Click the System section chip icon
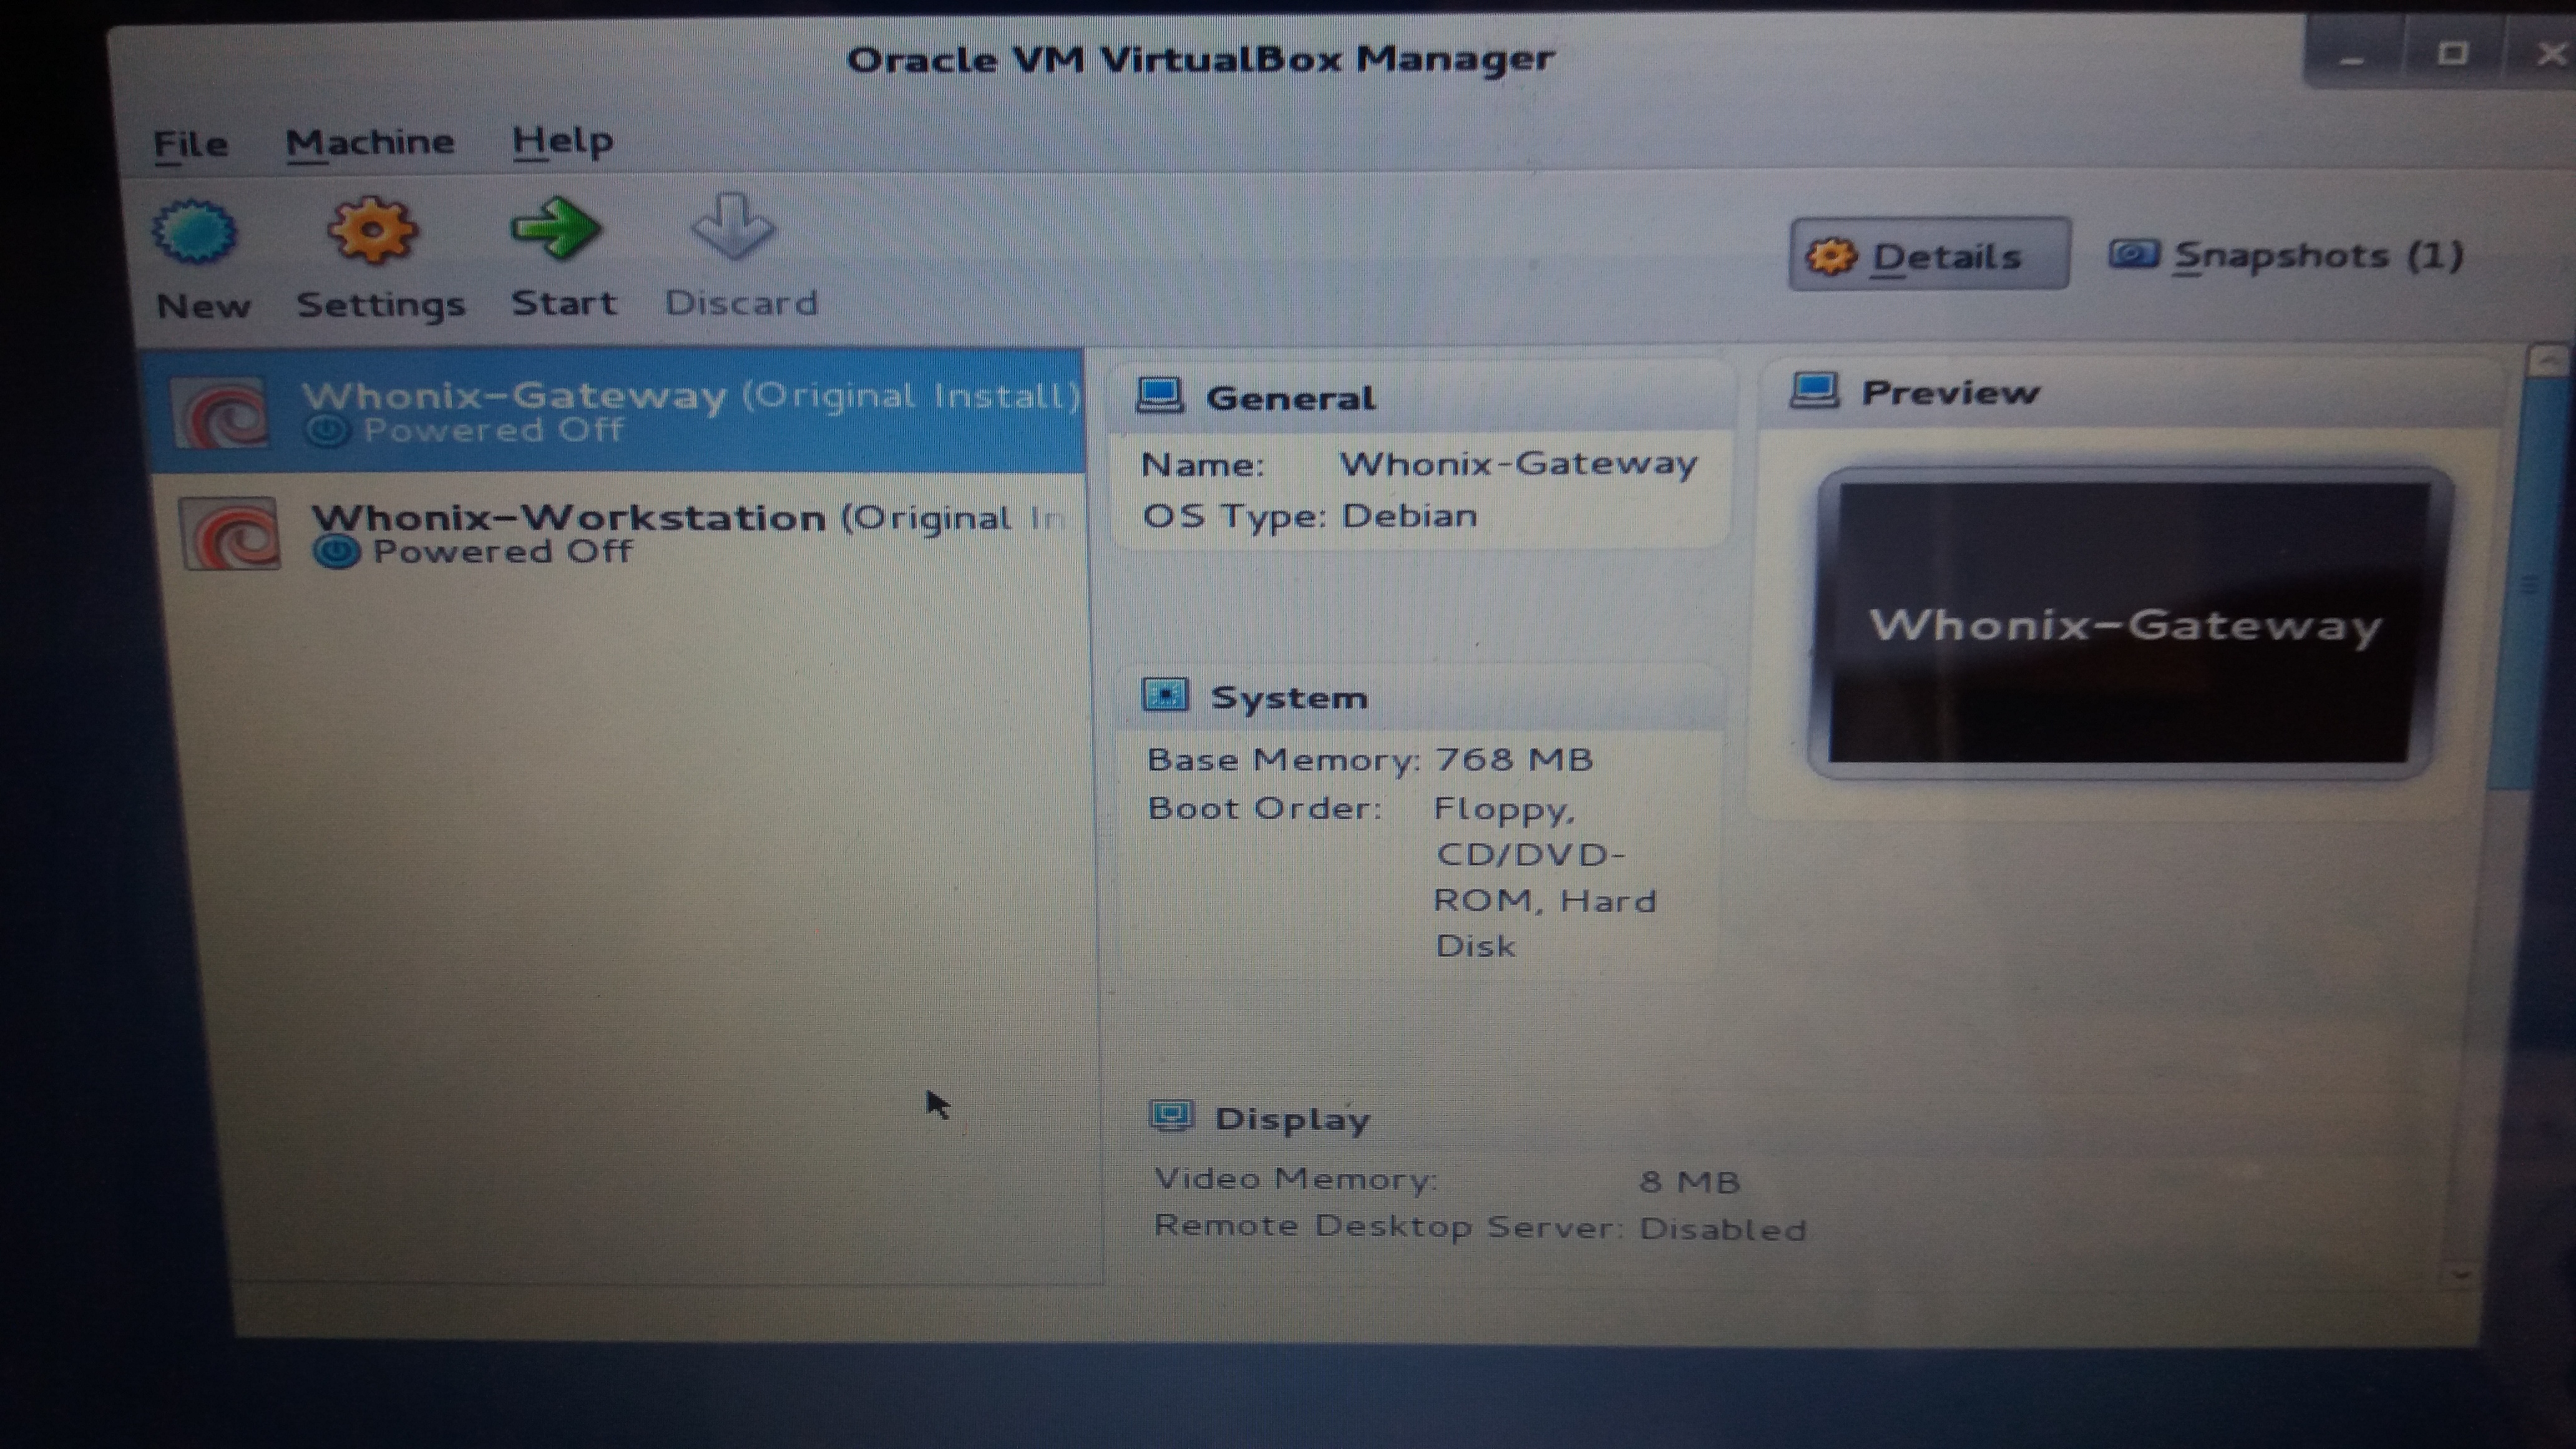The height and width of the screenshot is (1449, 2576). [x=1165, y=695]
